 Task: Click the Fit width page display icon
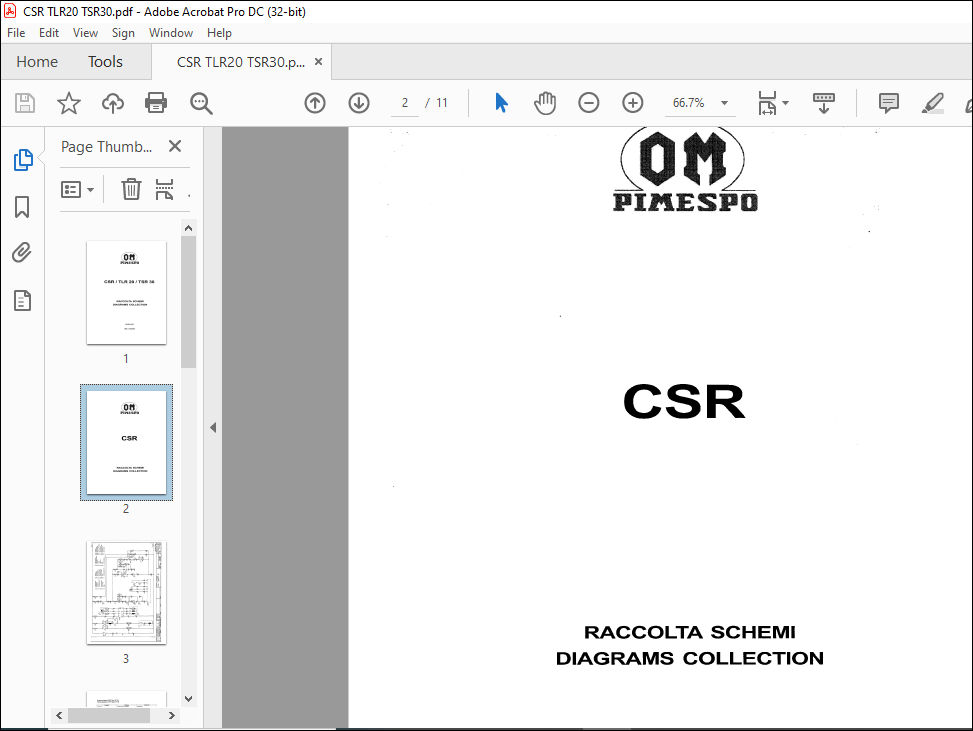[x=767, y=103]
